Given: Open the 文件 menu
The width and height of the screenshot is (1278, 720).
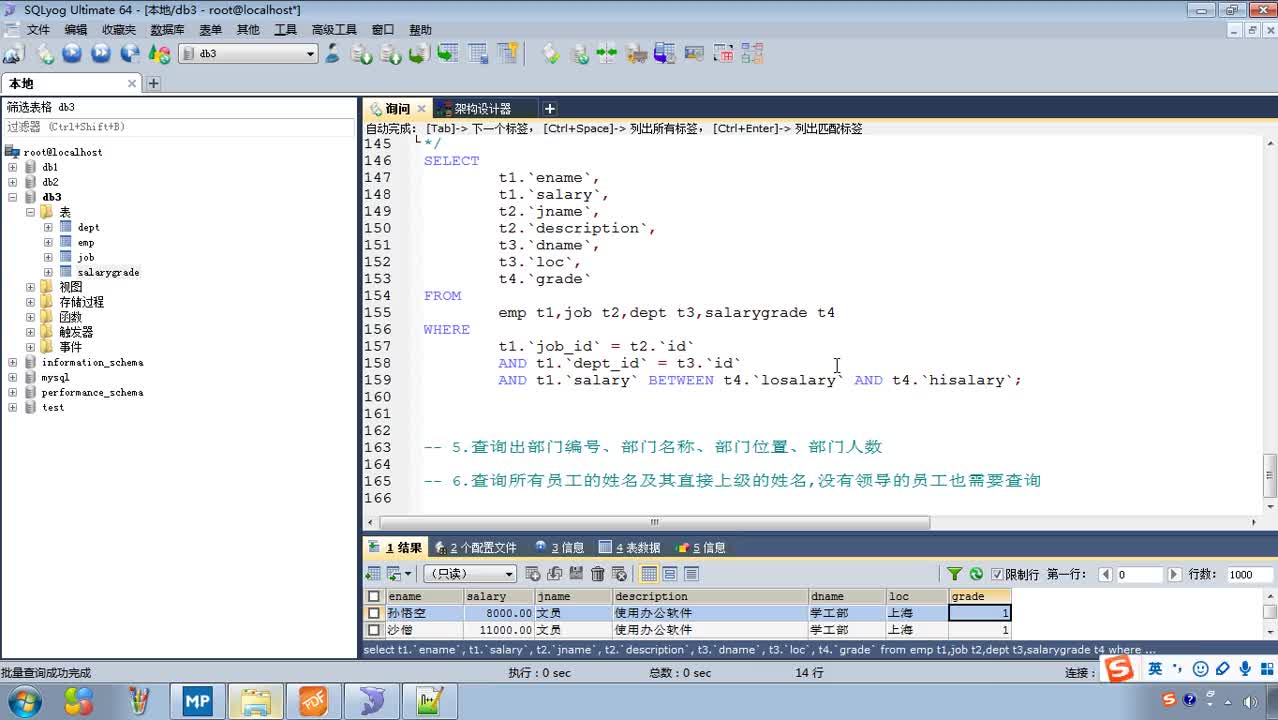Looking at the screenshot, I should click(38, 30).
